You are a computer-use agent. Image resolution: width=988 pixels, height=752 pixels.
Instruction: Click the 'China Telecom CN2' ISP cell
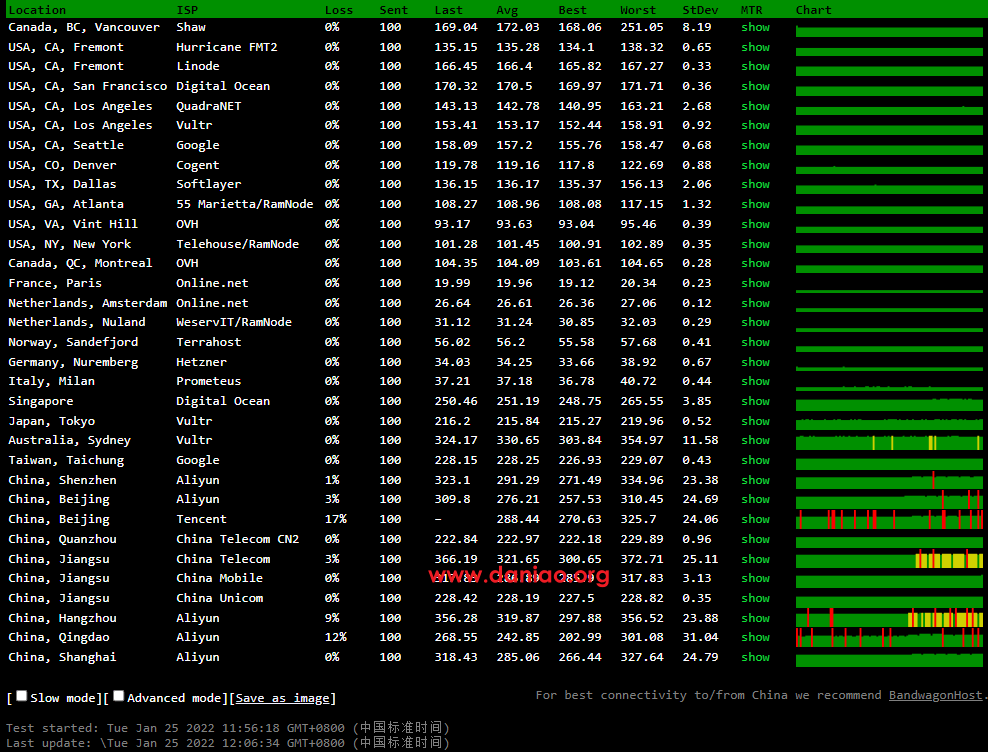click(238, 539)
